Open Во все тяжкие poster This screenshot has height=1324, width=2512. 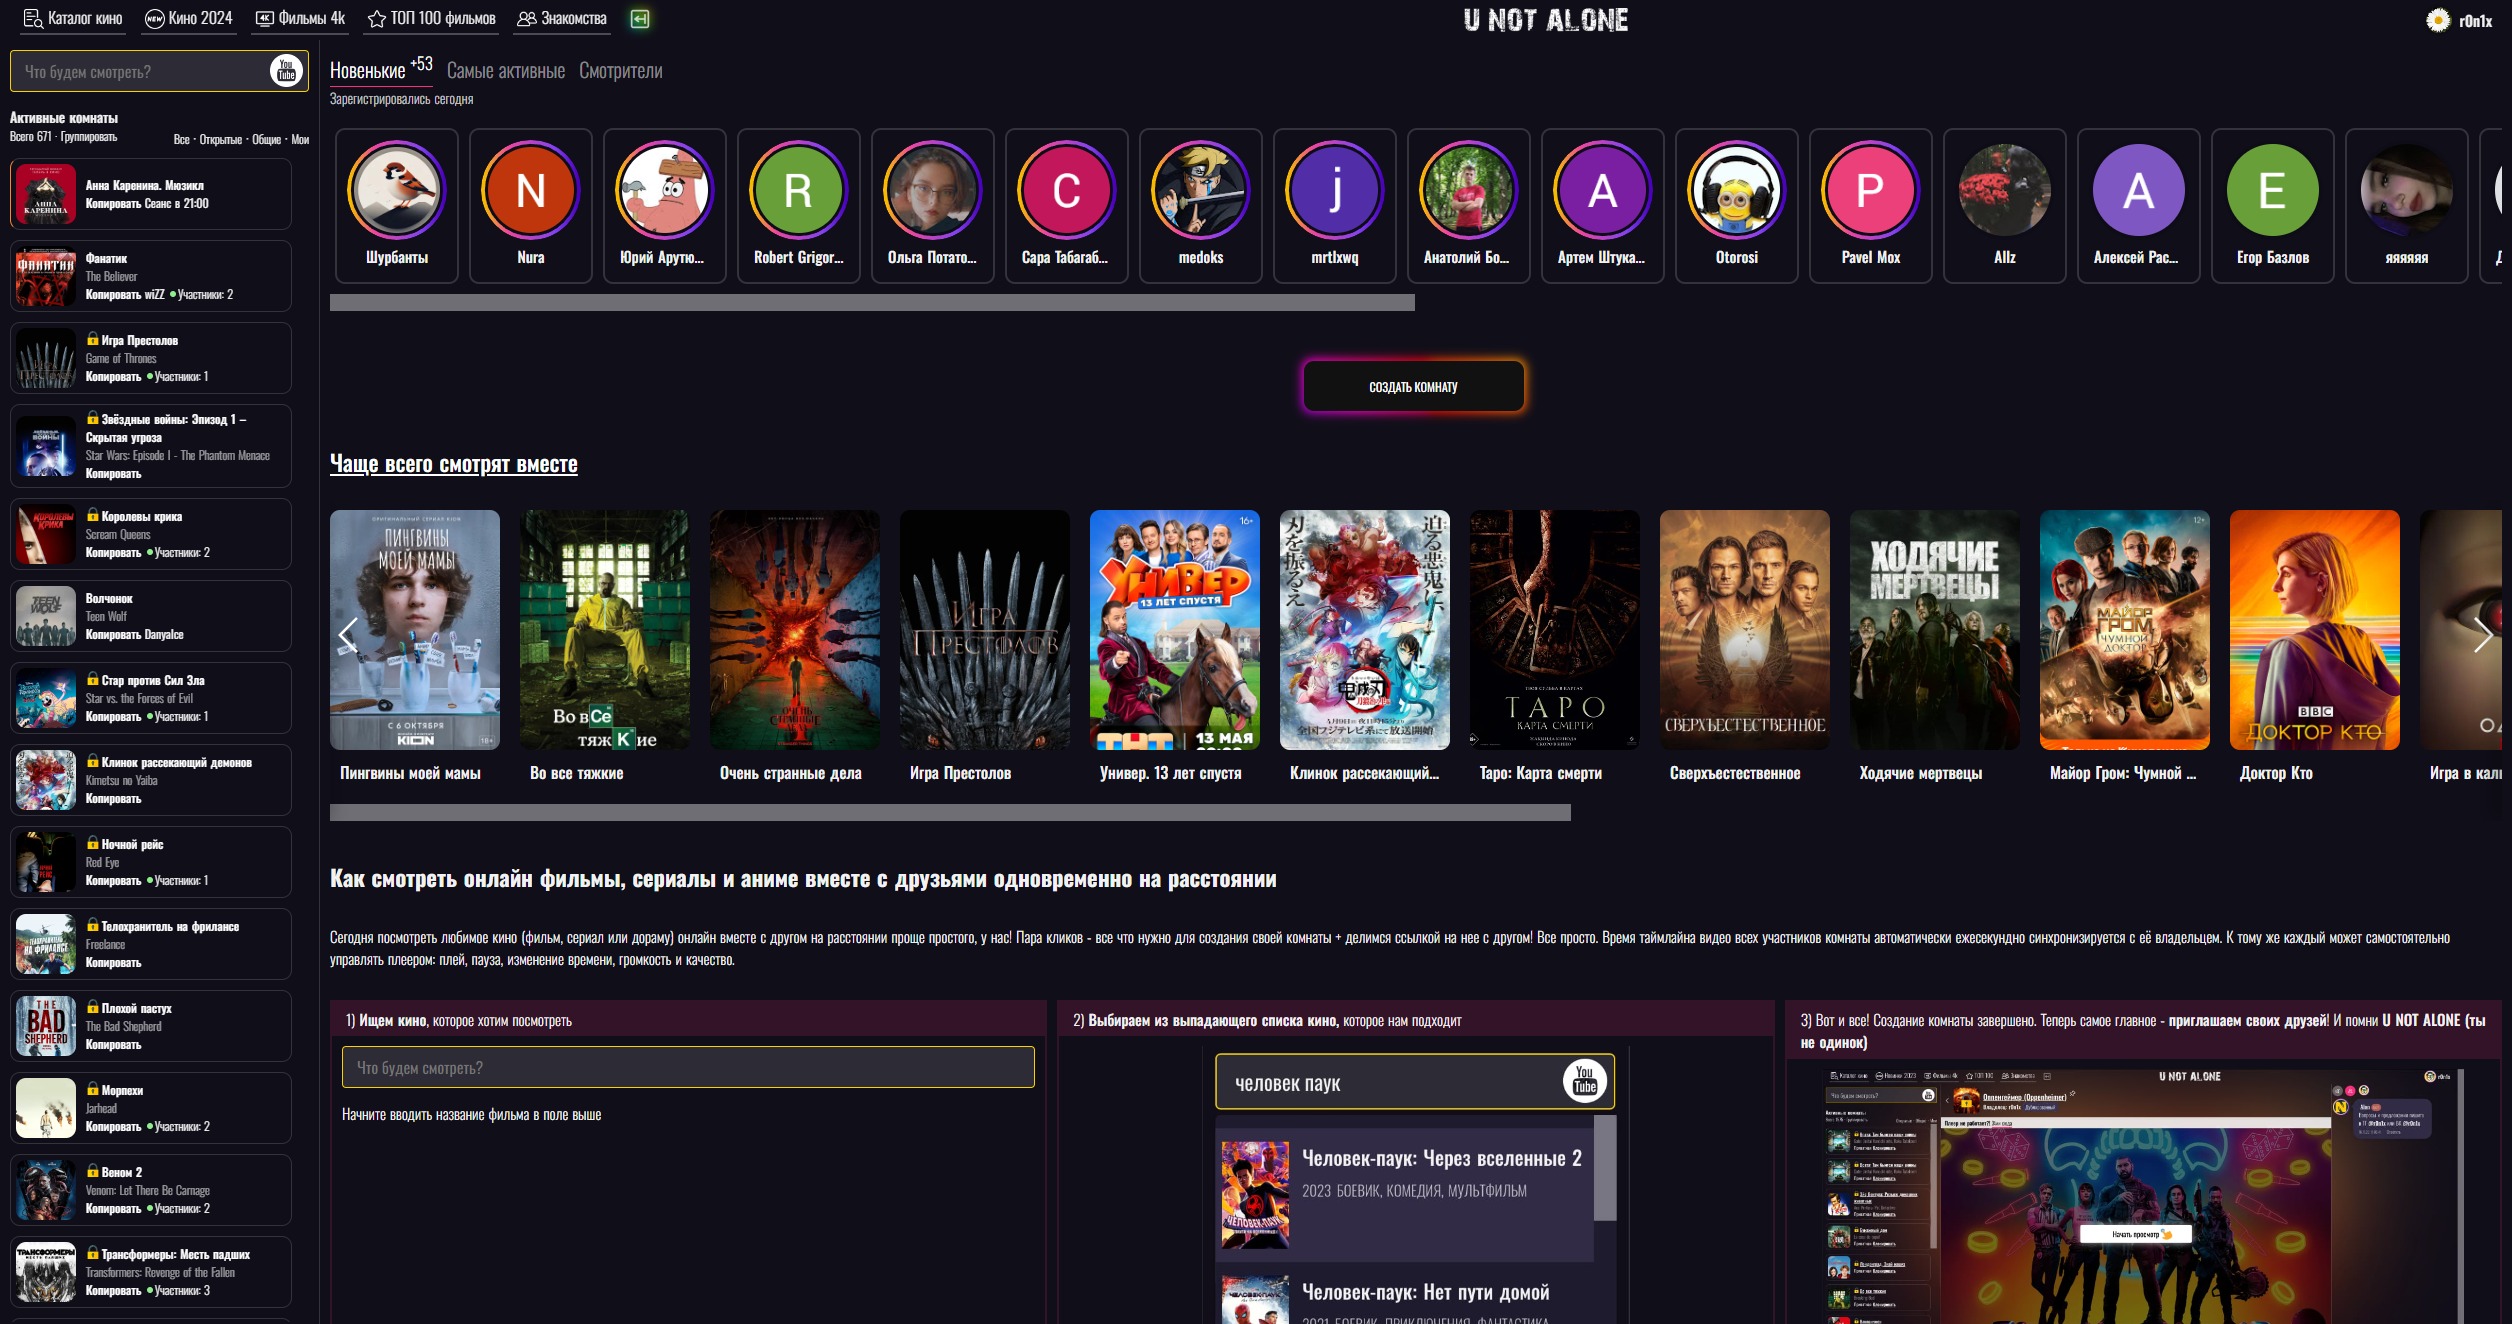[605, 630]
